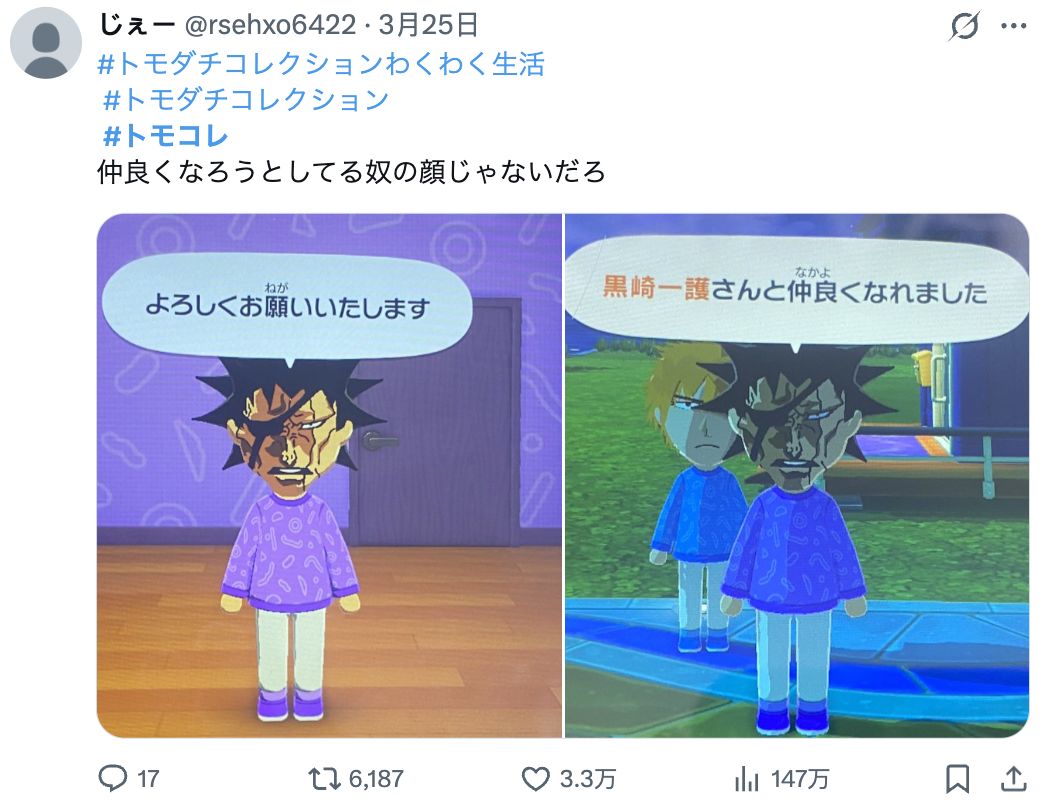This screenshot has width=1042, height=808.
Task: Click the 3.3万 likes count
Action: pos(588,779)
